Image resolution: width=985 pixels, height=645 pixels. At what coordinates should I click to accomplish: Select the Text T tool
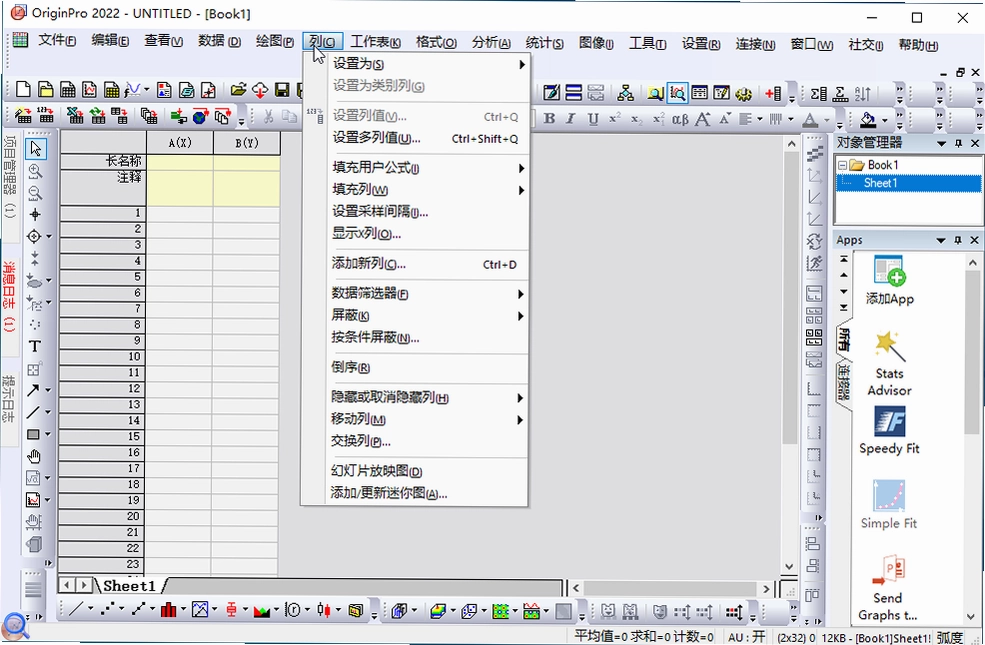pos(34,346)
